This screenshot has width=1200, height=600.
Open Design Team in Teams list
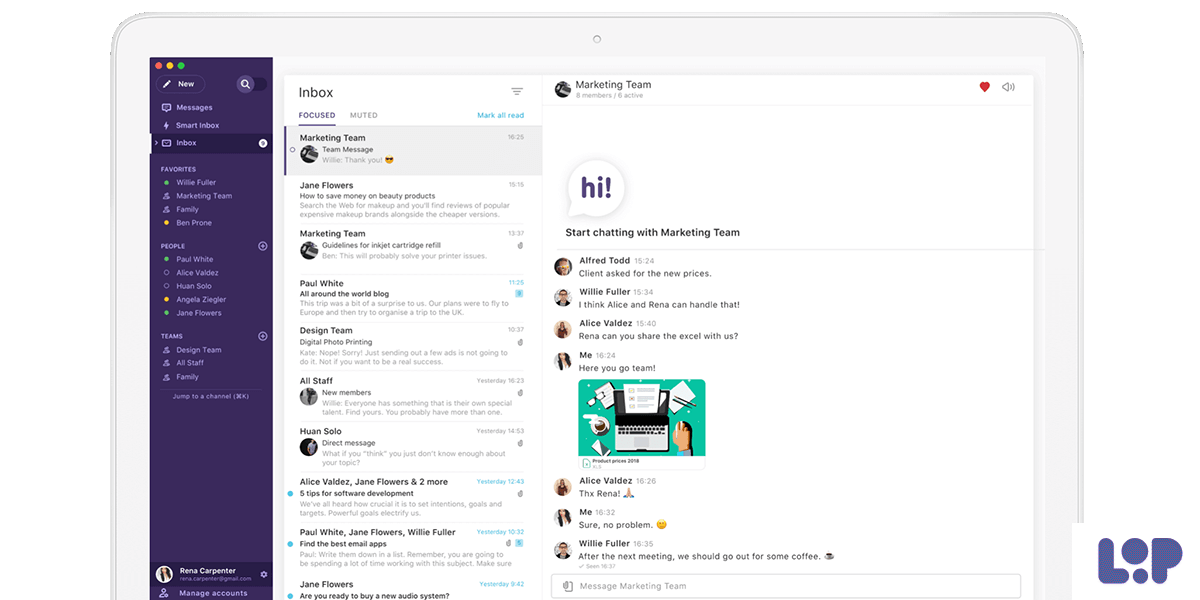point(199,350)
